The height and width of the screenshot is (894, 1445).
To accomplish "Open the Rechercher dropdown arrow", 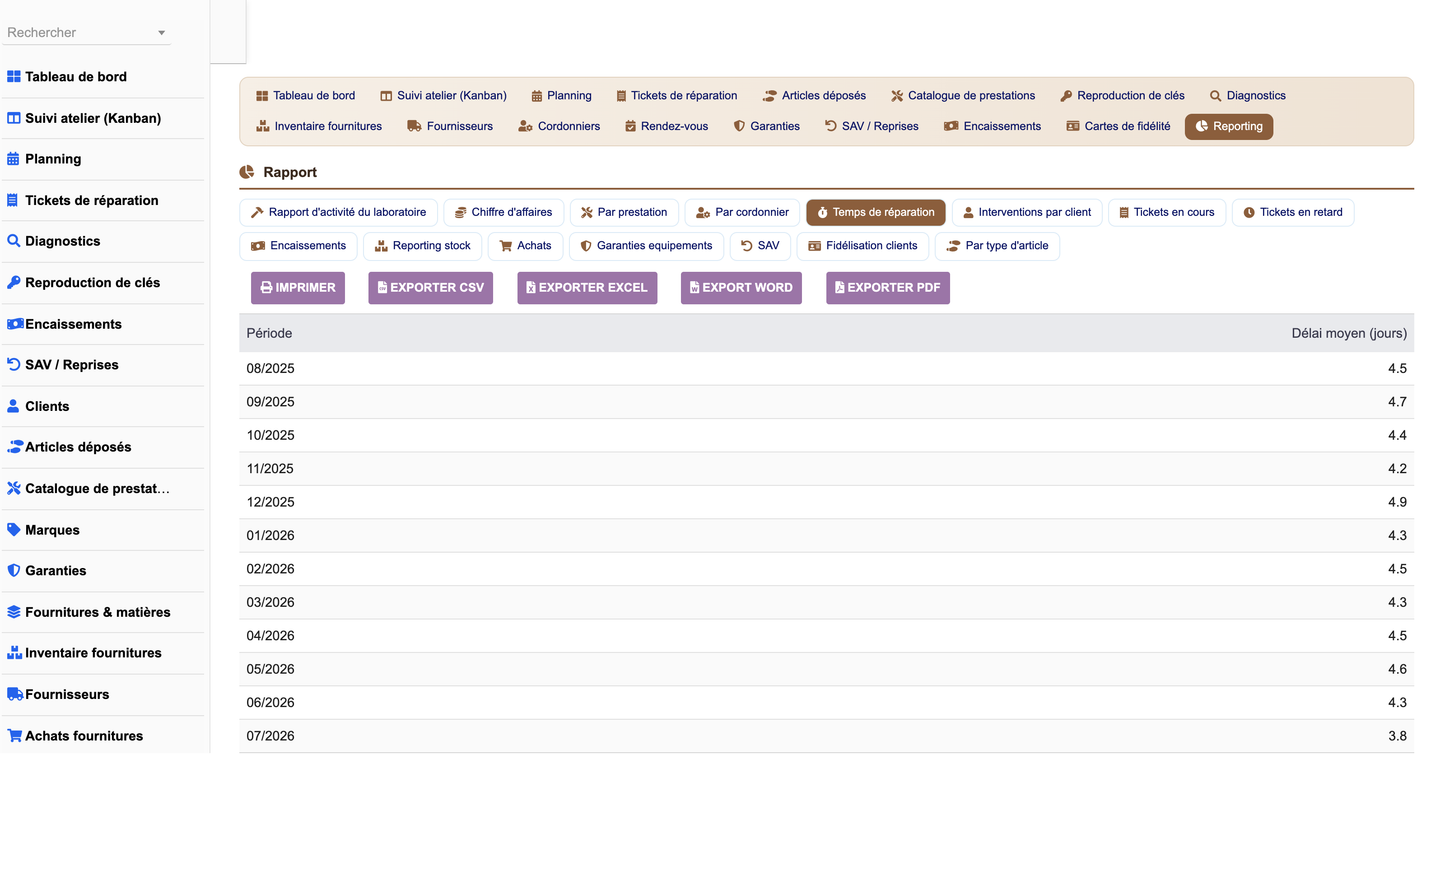I will (161, 33).
